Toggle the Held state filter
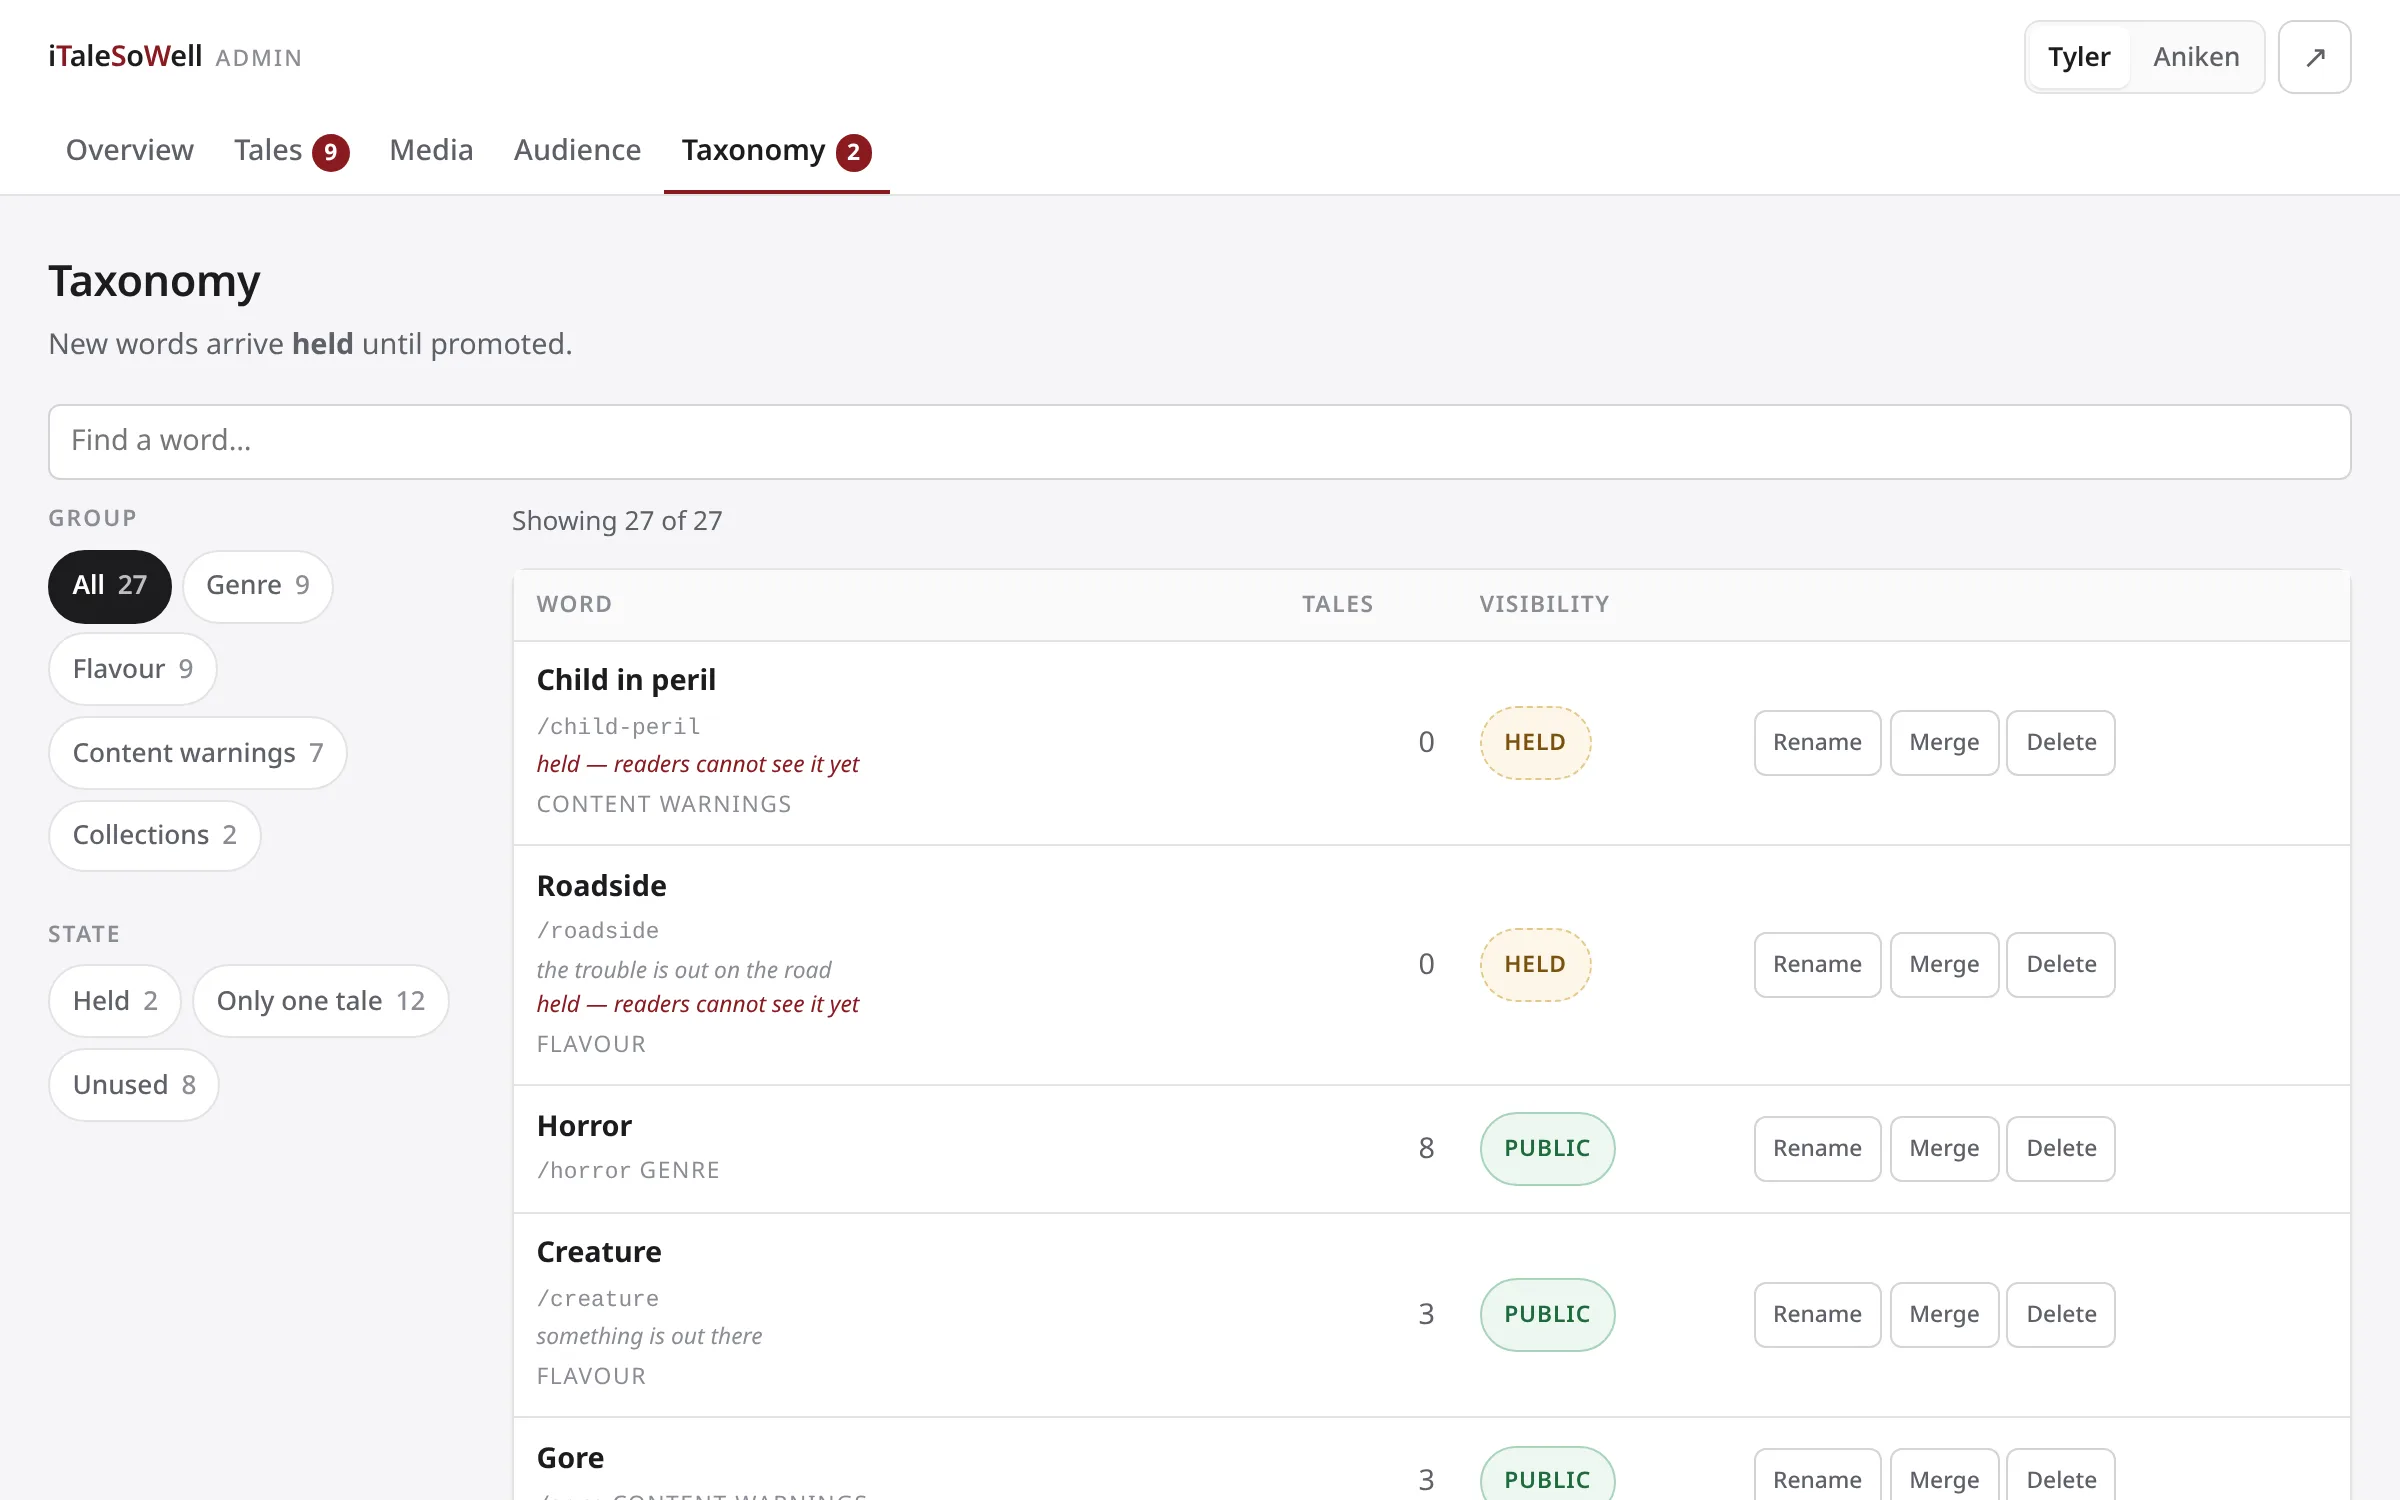Image resolution: width=2400 pixels, height=1500 pixels. (x=115, y=1001)
